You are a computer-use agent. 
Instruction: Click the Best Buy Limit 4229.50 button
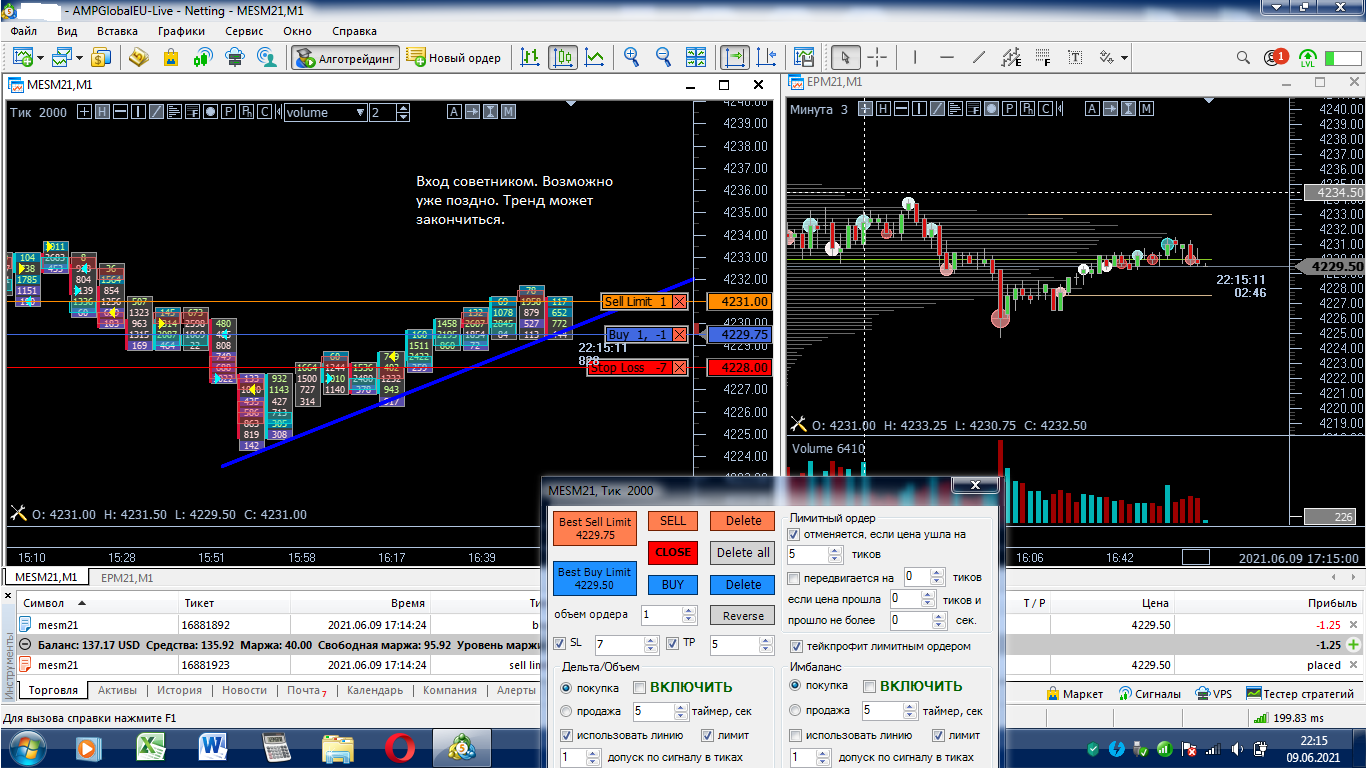click(595, 578)
